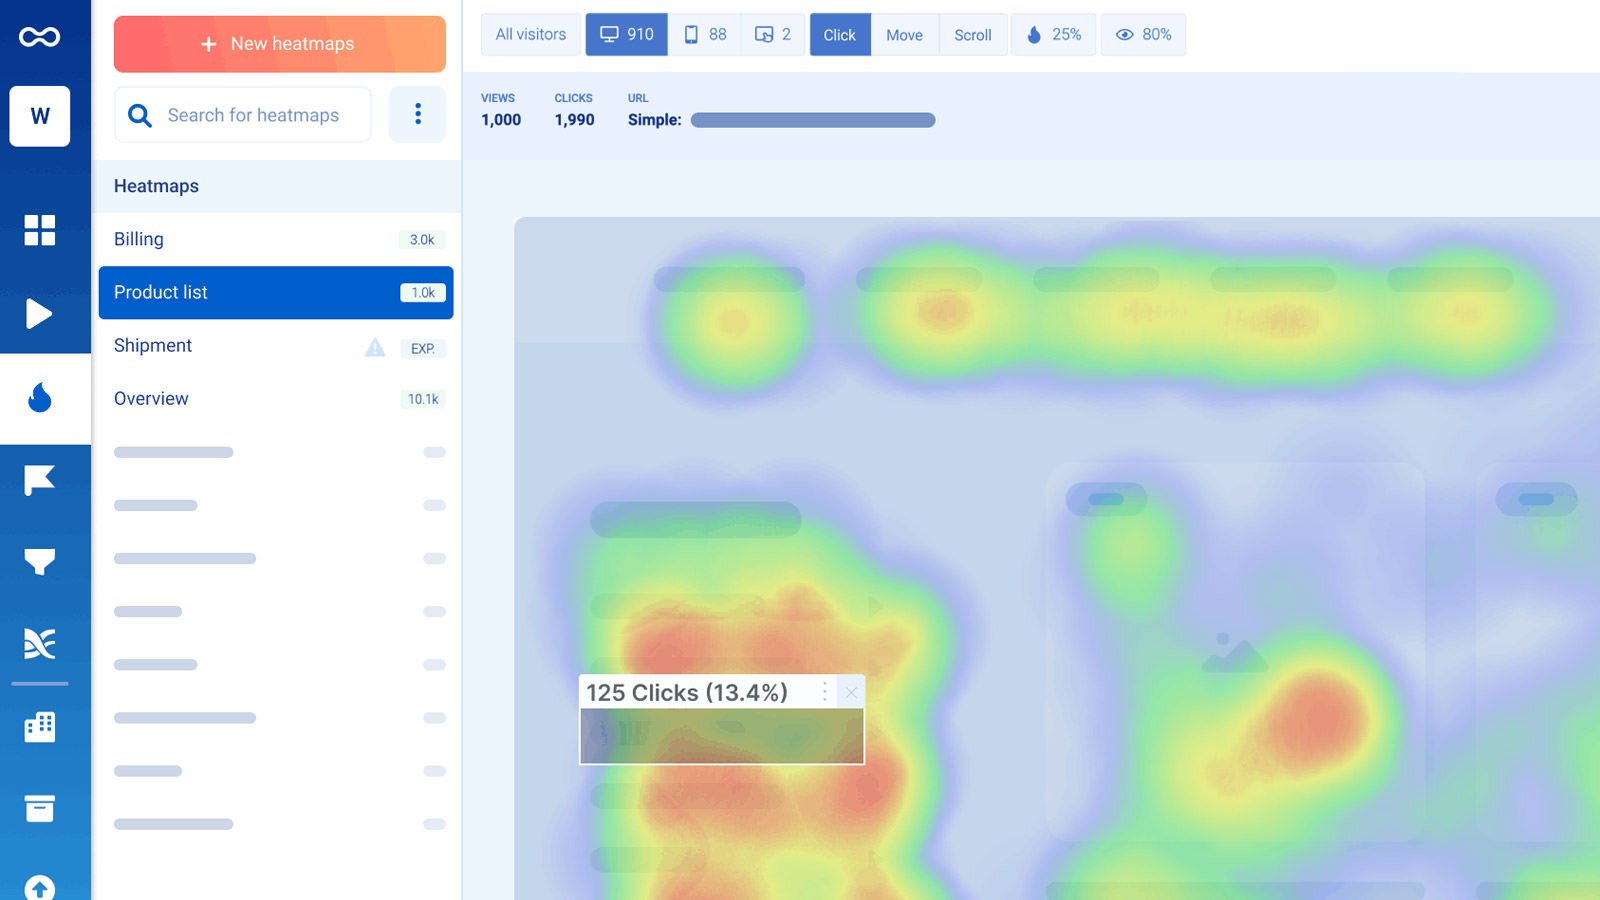The image size is (1600, 900).
Task: Select the heatmaps flame icon
Action: (x=40, y=397)
